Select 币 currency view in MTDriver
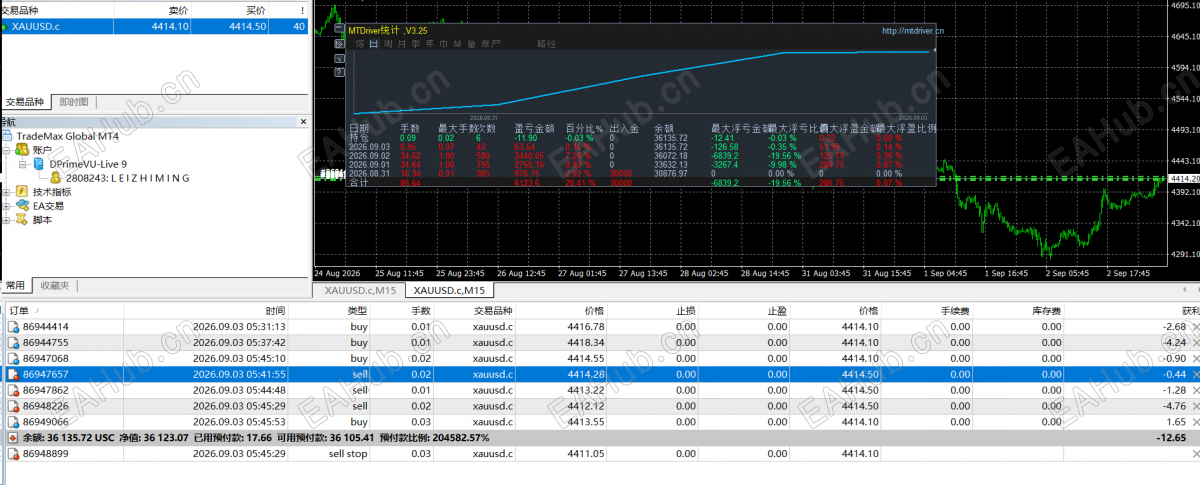The width and height of the screenshot is (1200, 485). (x=444, y=44)
